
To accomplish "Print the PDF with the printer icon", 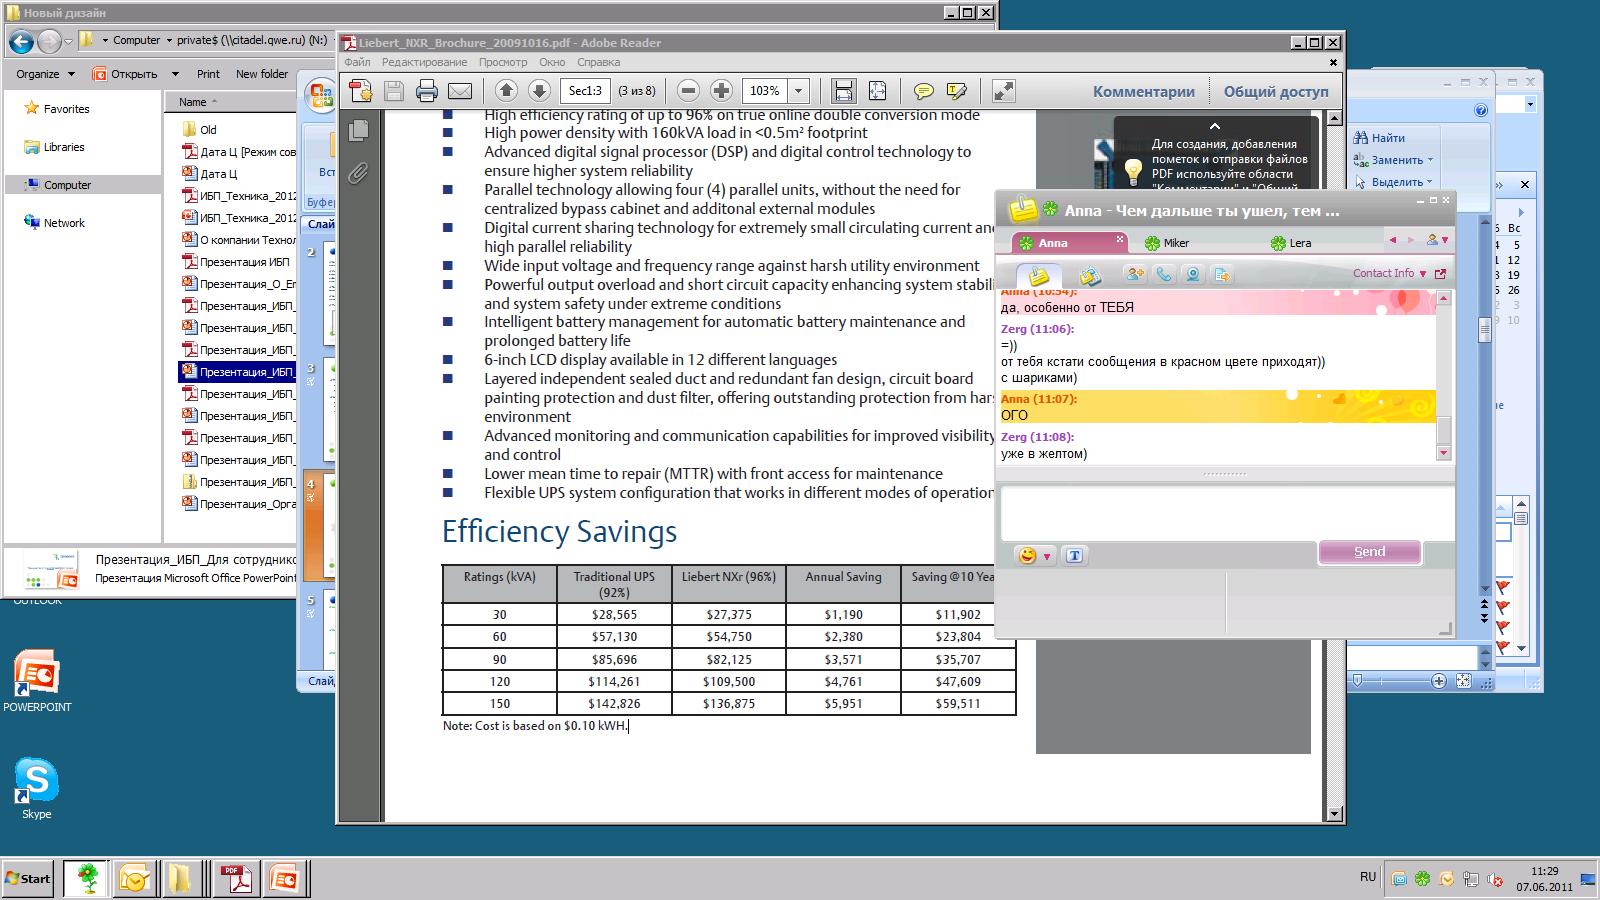I will point(427,91).
